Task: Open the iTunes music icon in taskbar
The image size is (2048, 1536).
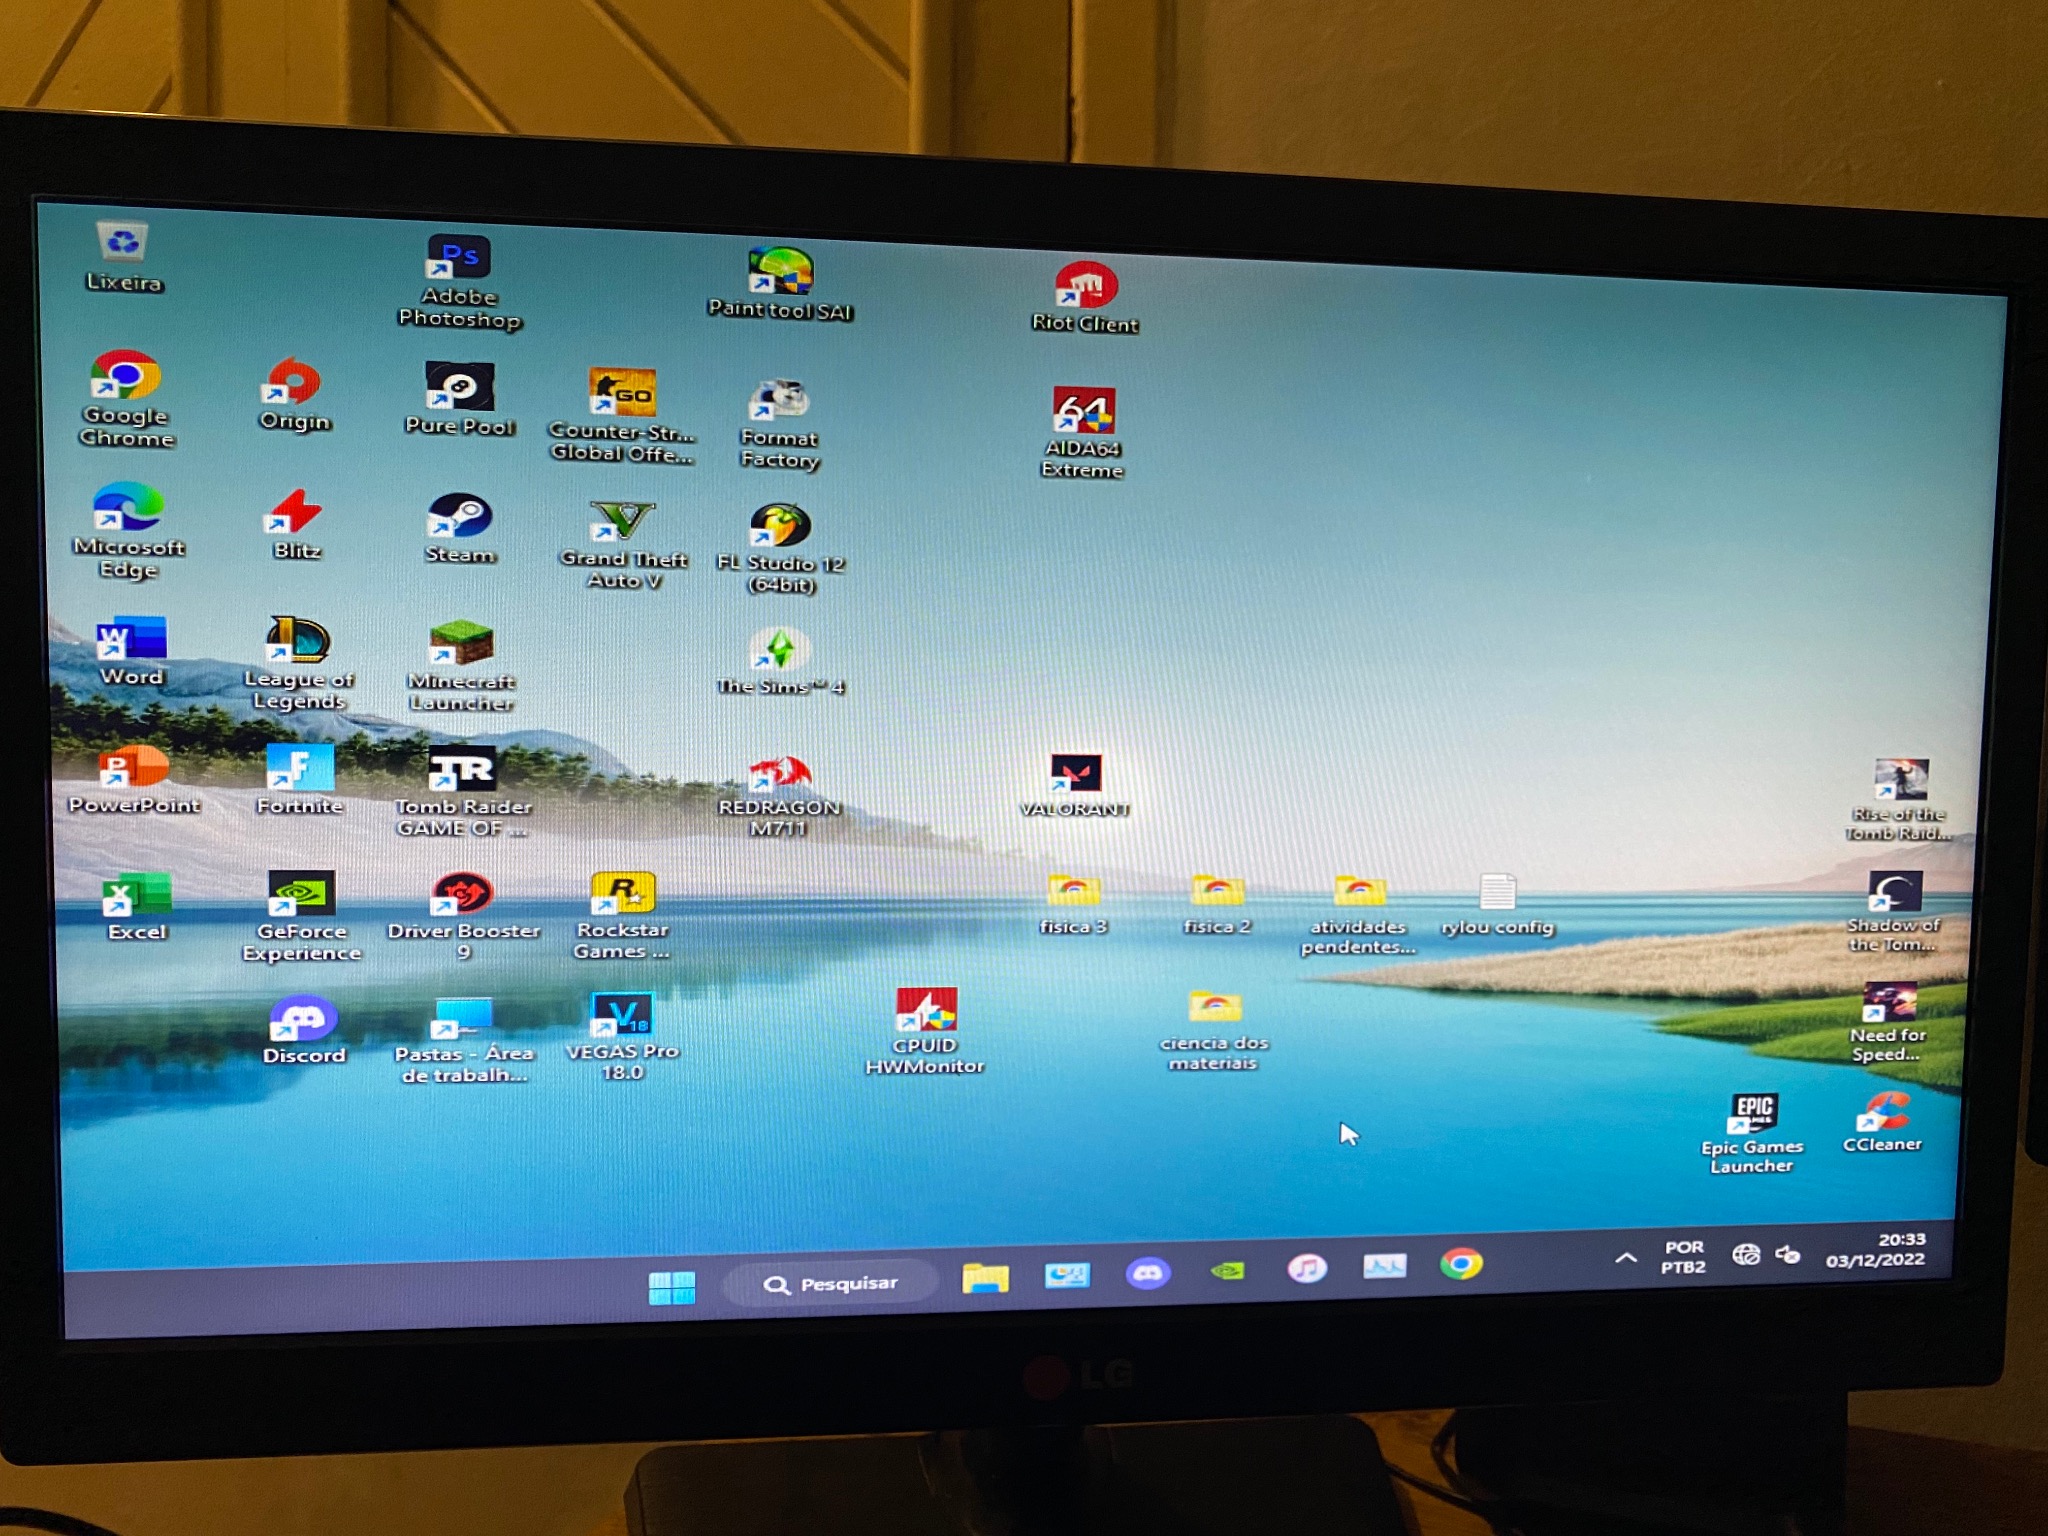Action: (1307, 1268)
